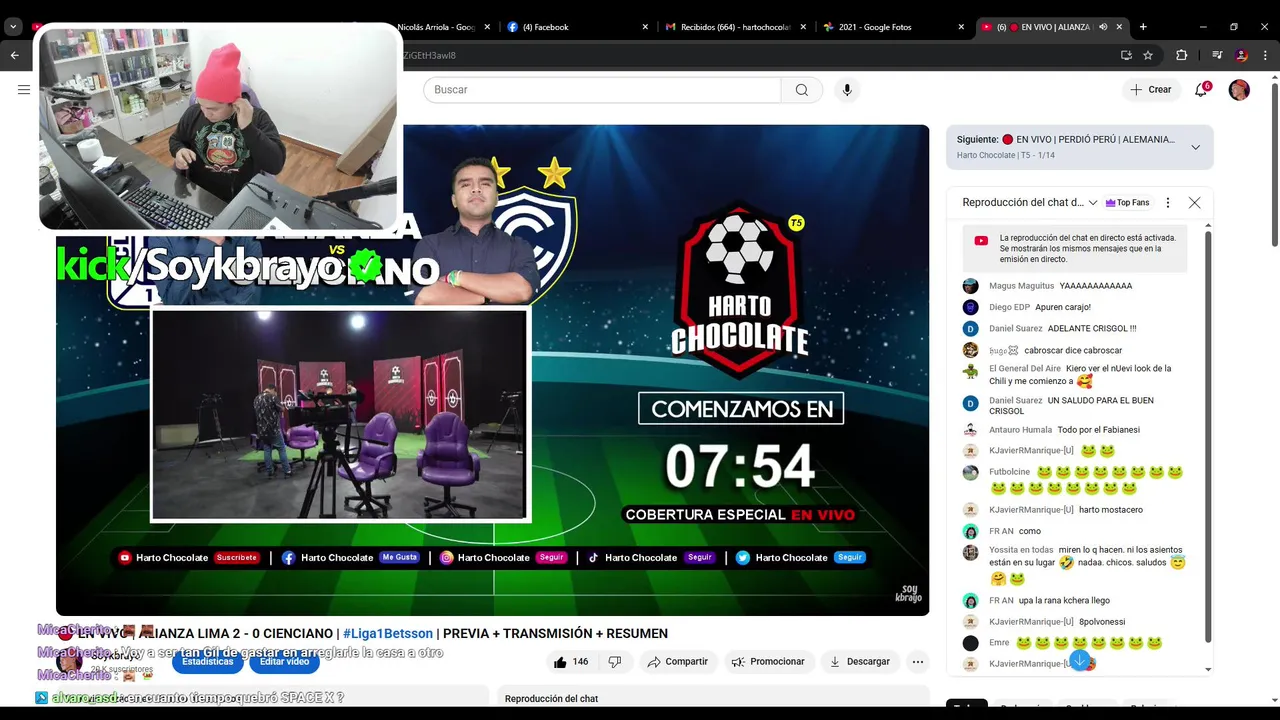Viewport: 1280px width, 720px height.
Task: Click the video player area
Action: click(x=492, y=370)
